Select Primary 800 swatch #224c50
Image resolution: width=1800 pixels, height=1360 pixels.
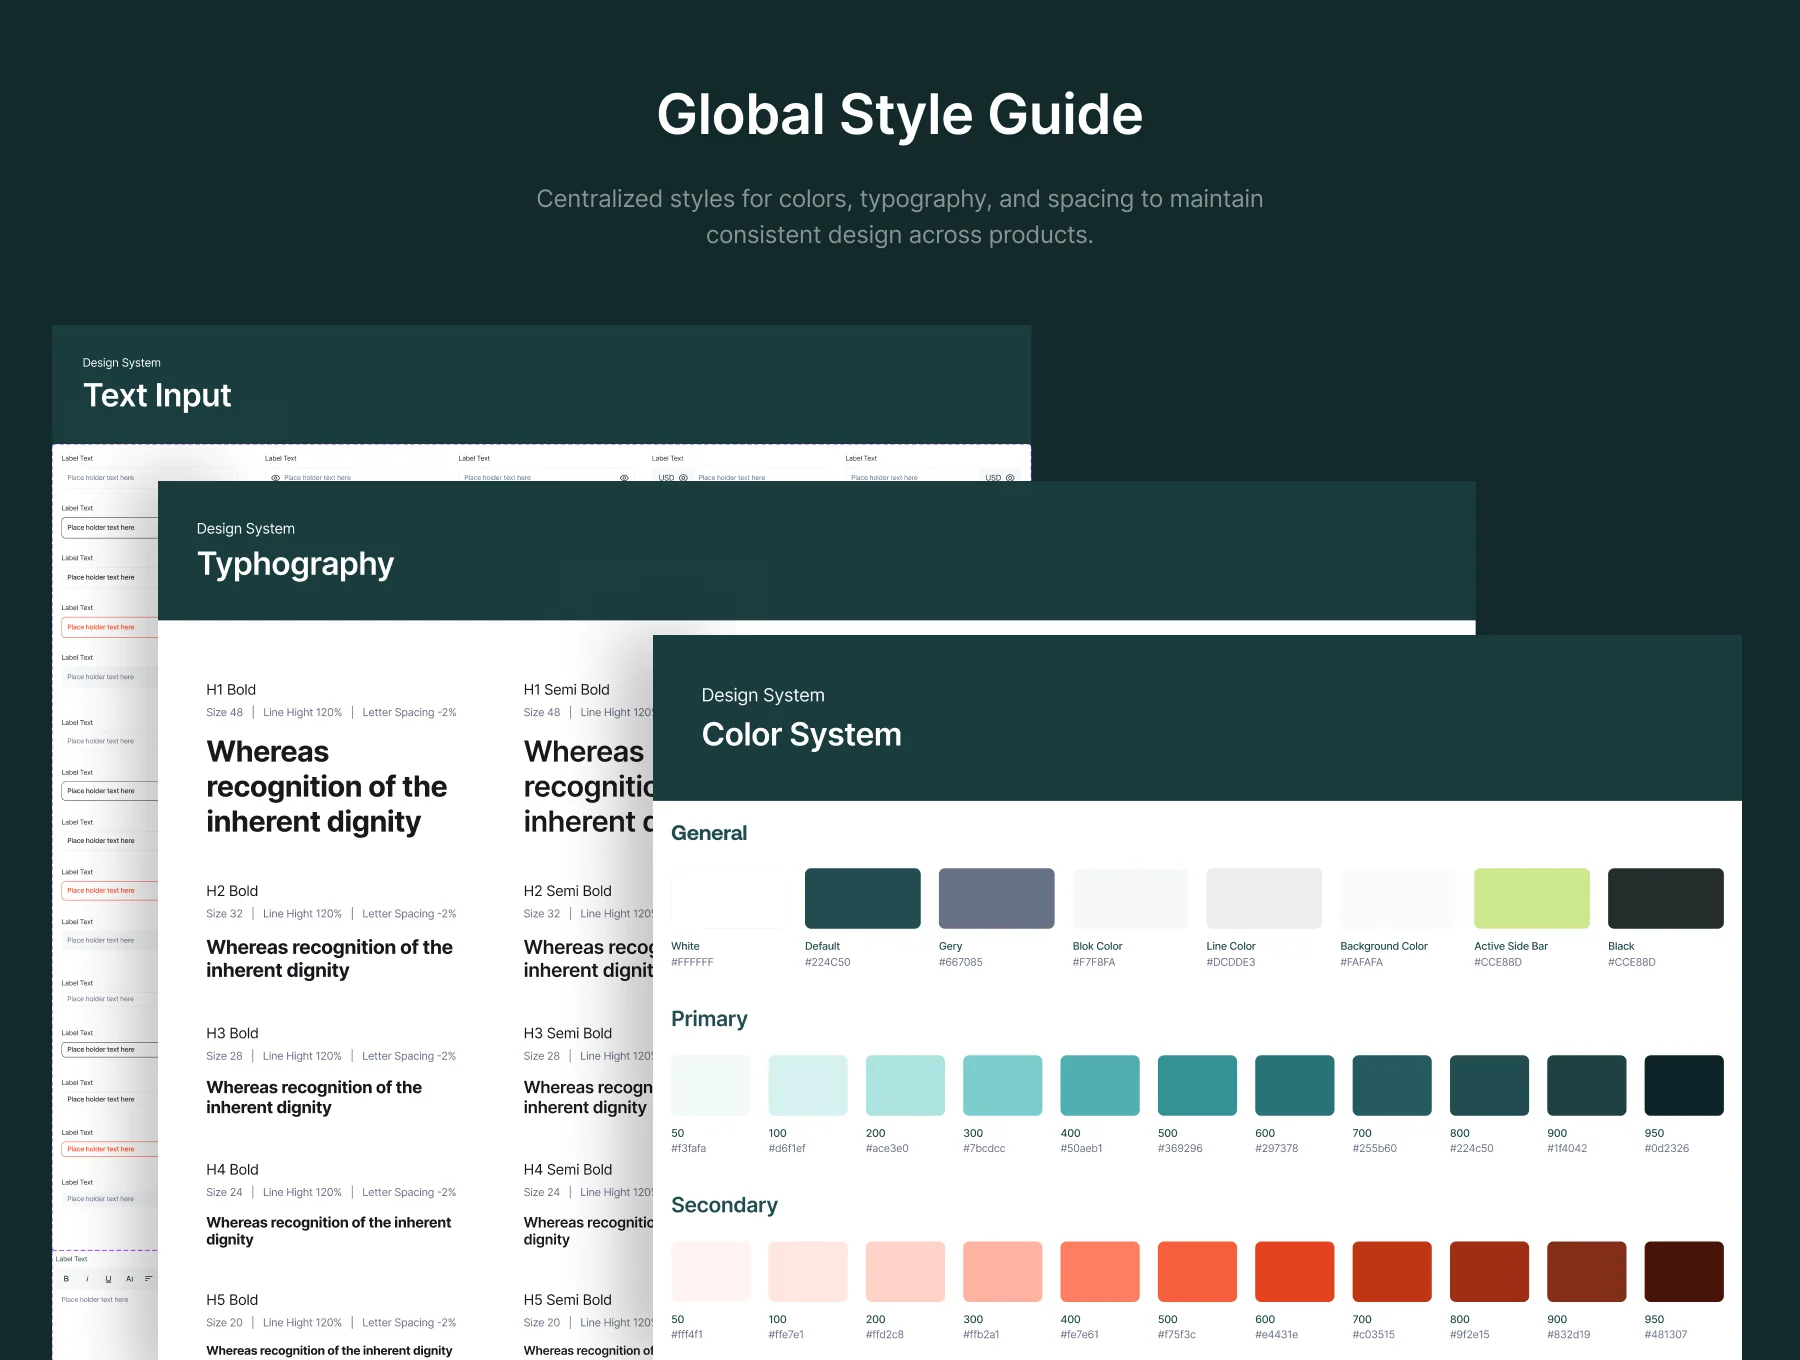[1489, 1085]
